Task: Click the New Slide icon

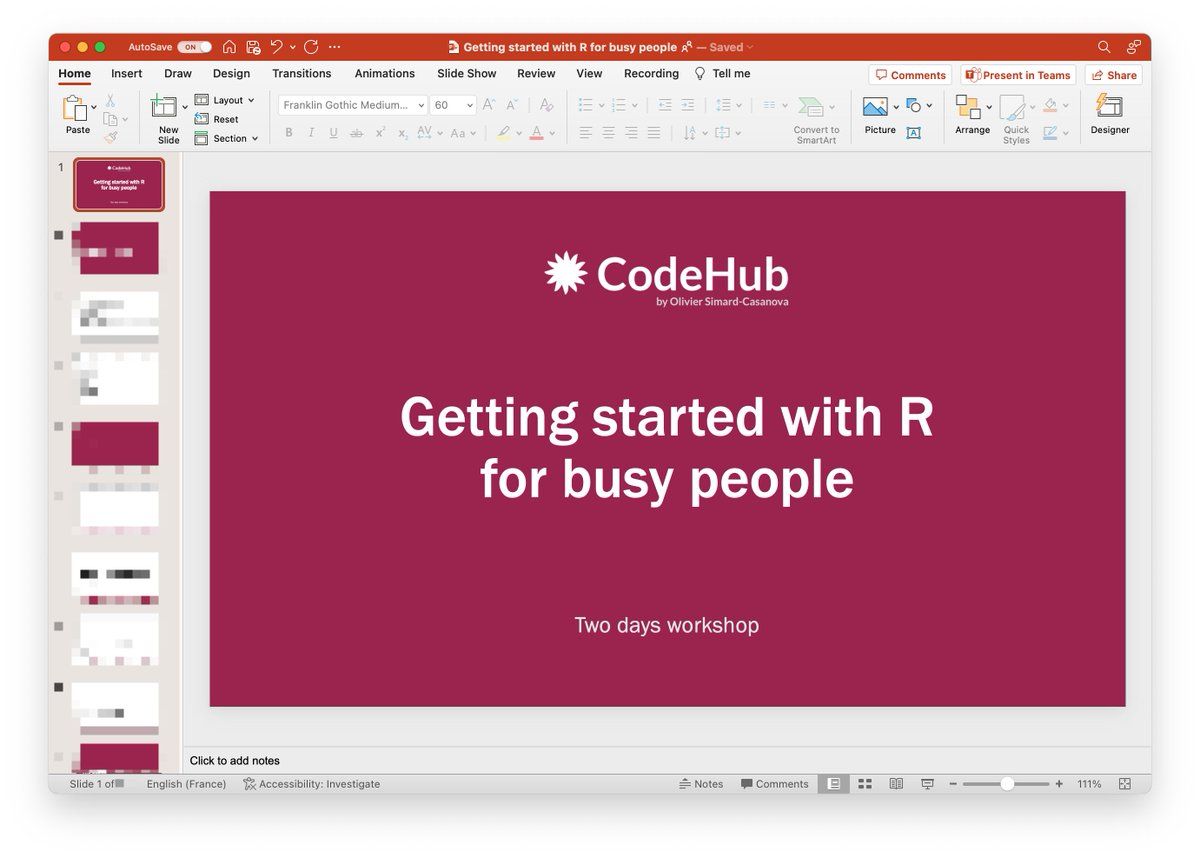Action: pos(164,108)
